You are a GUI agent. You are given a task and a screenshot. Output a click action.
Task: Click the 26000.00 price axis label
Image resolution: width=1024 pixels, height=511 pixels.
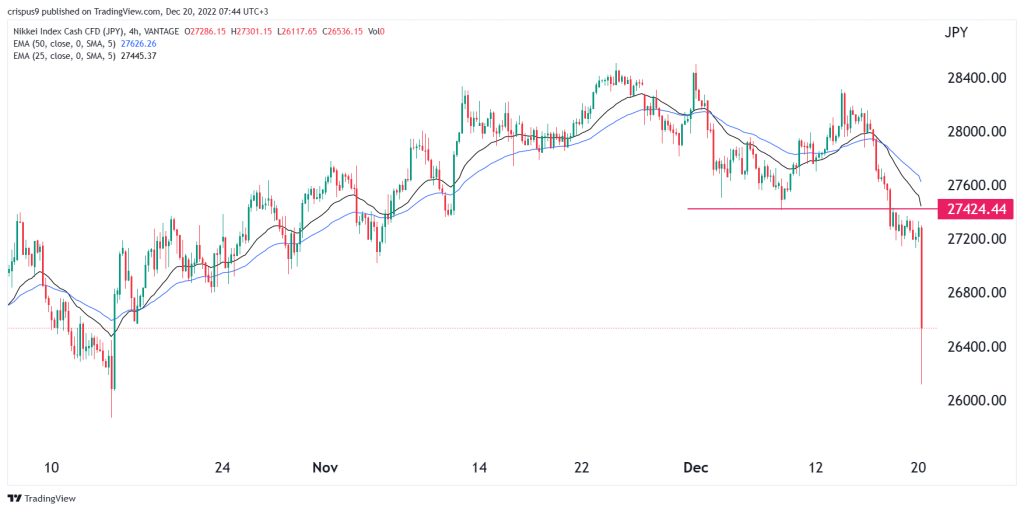[x=975, y=401]
